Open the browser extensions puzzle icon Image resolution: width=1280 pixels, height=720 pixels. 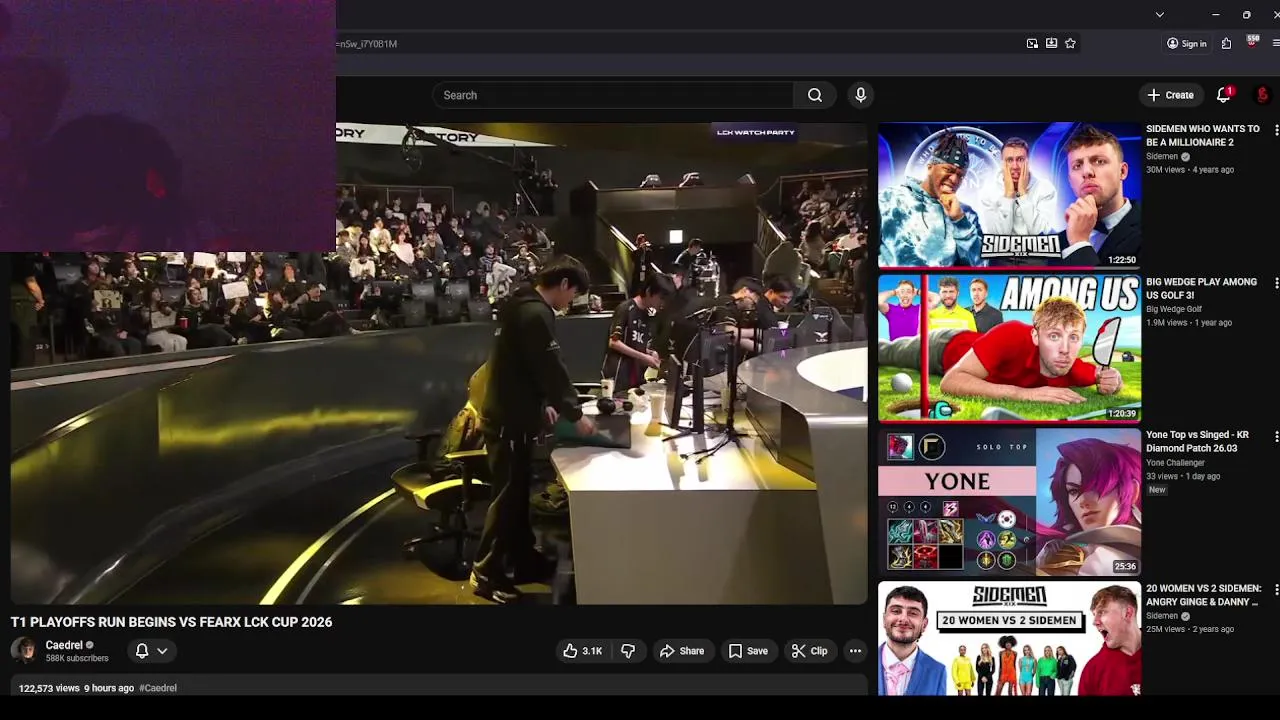[x=1226, y=43]
